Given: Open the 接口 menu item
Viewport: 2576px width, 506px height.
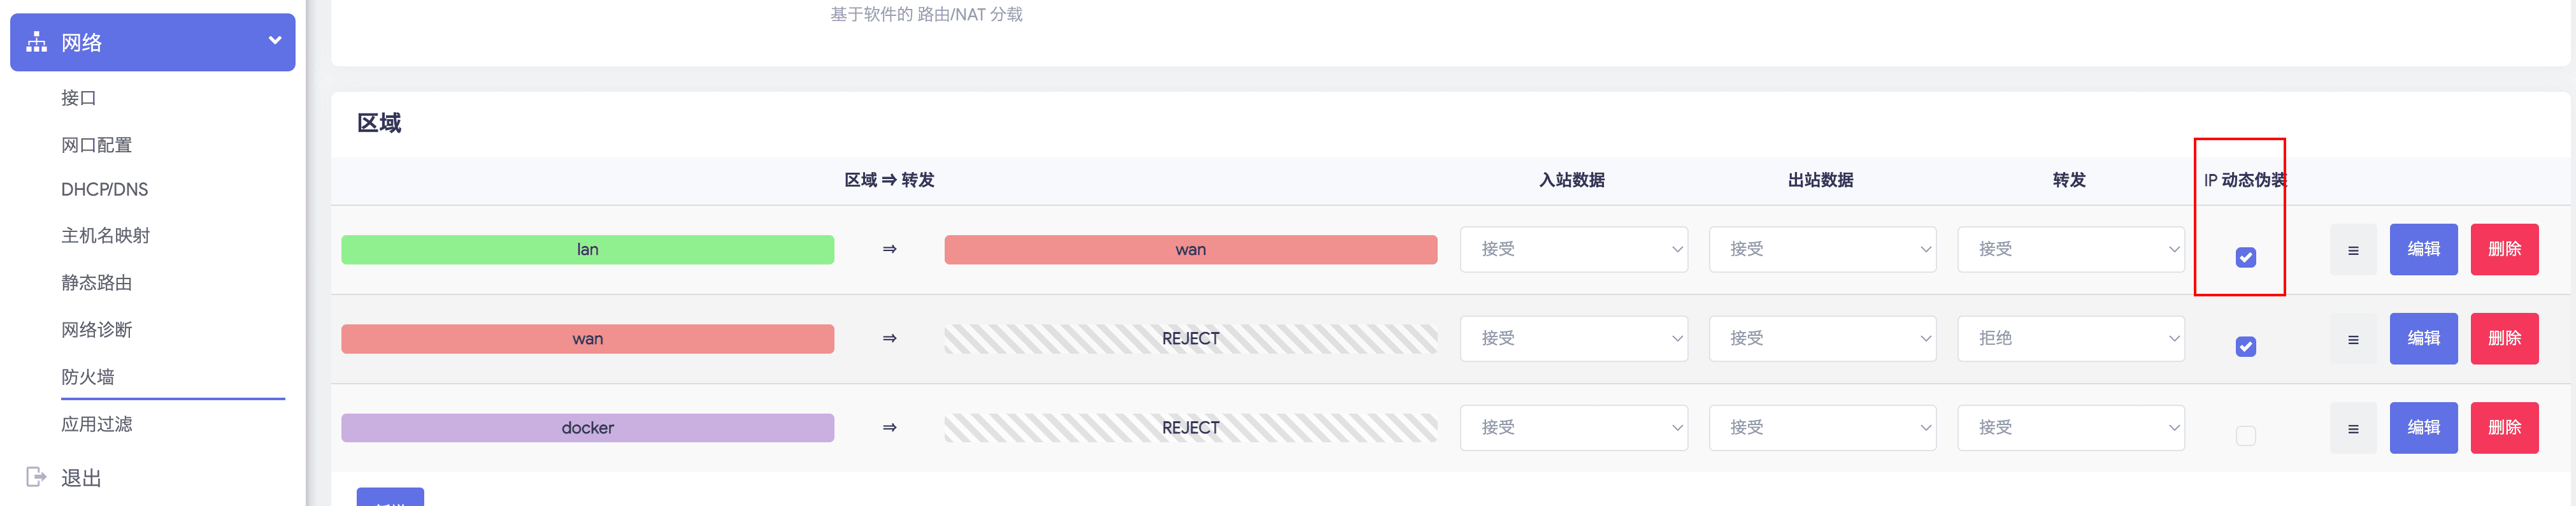Looking at the screenshot, I should [79, 98].
